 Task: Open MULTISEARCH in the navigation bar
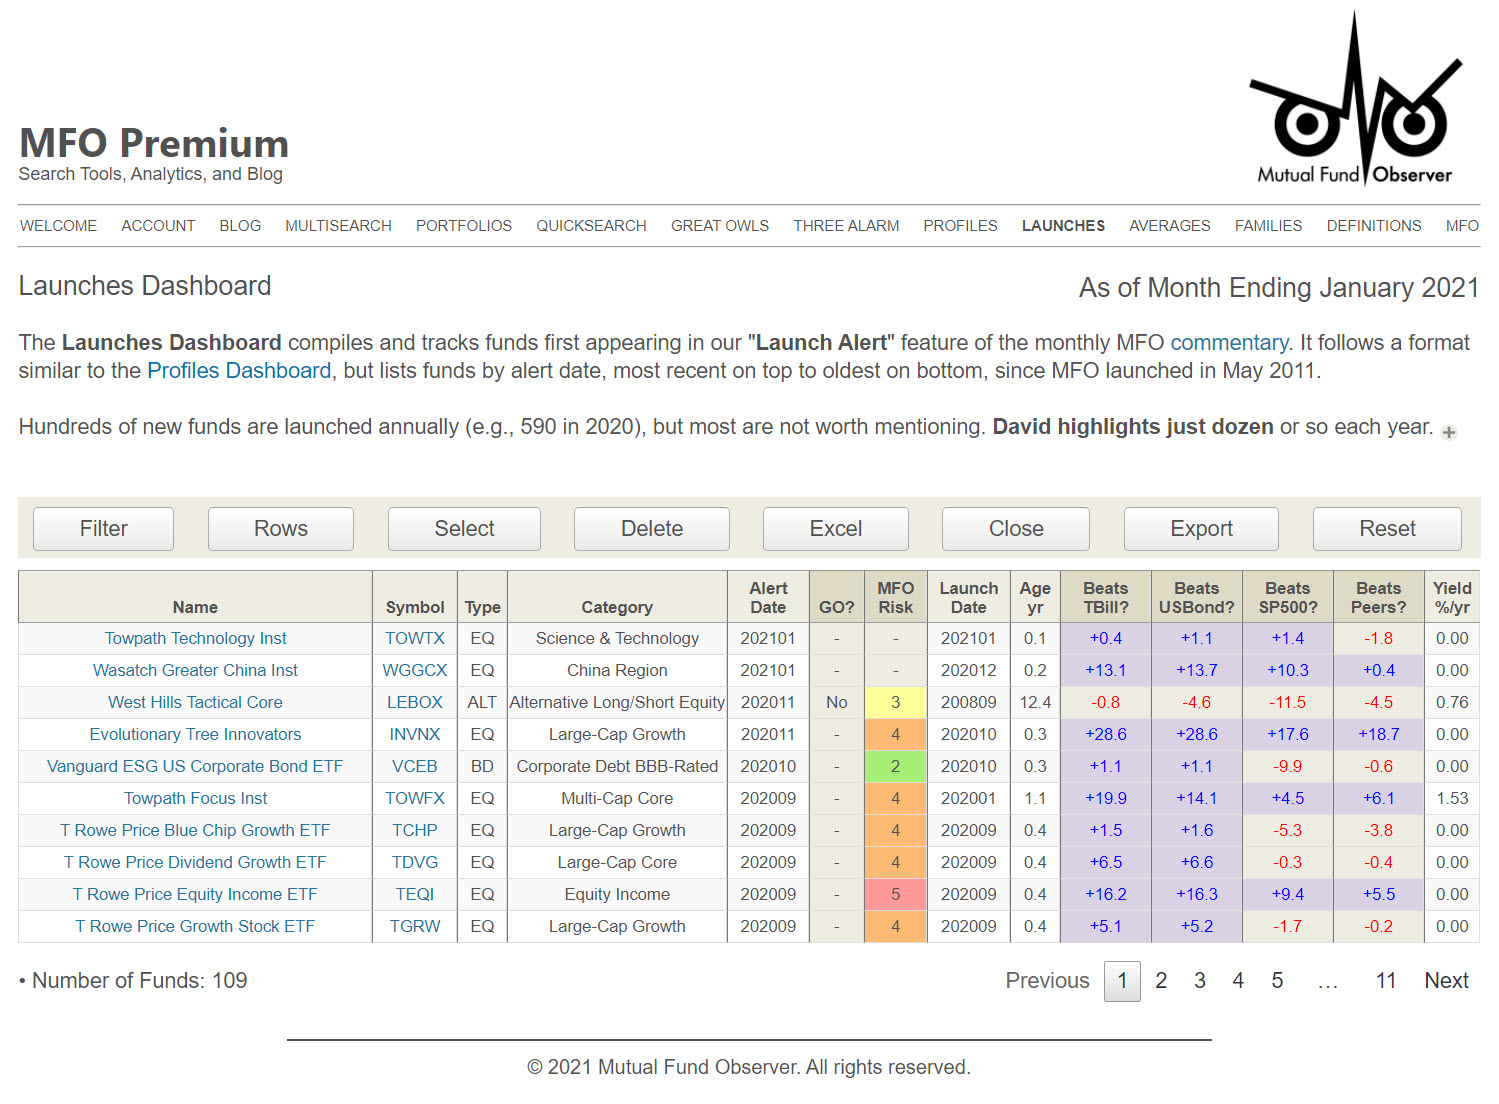pos(338,226)
